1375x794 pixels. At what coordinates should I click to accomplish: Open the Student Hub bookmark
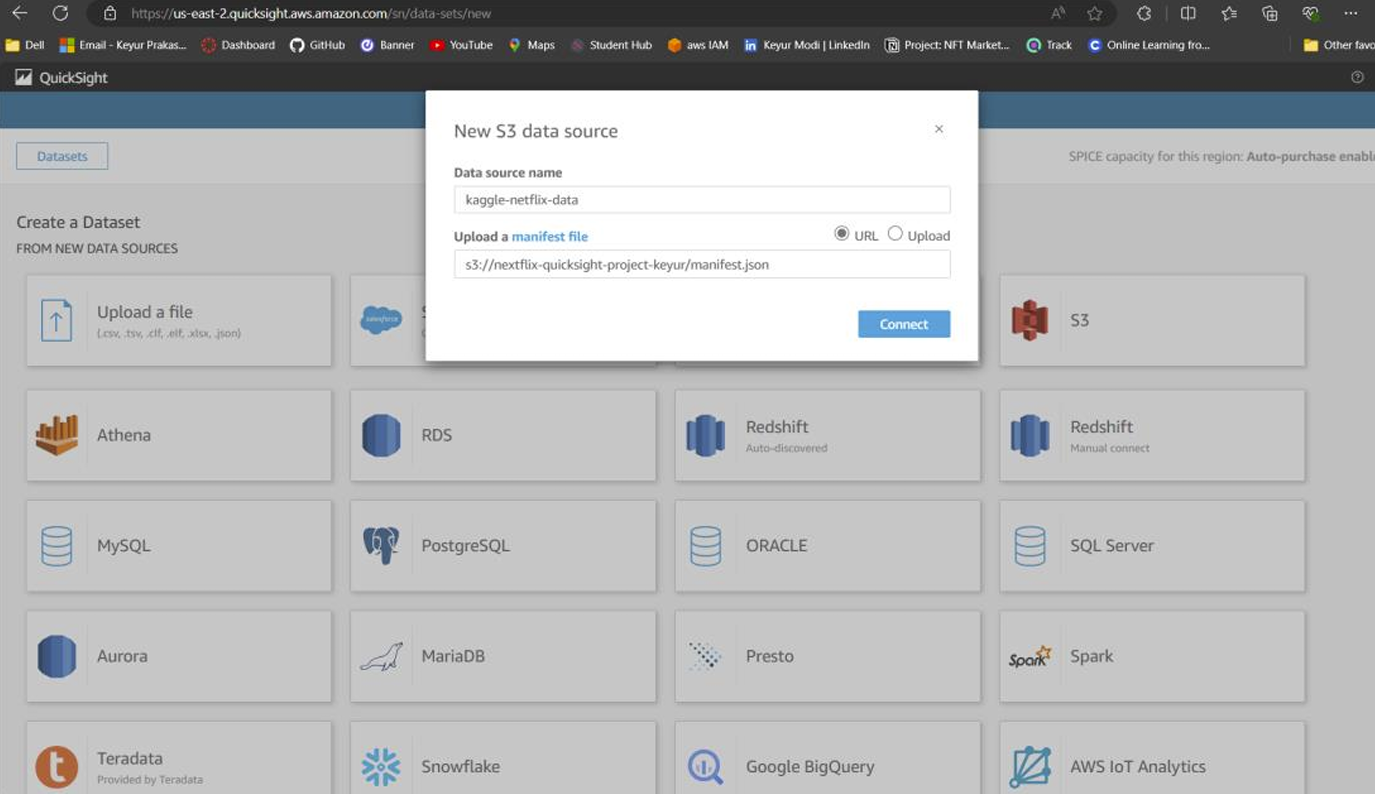click(x=611, y=45)
